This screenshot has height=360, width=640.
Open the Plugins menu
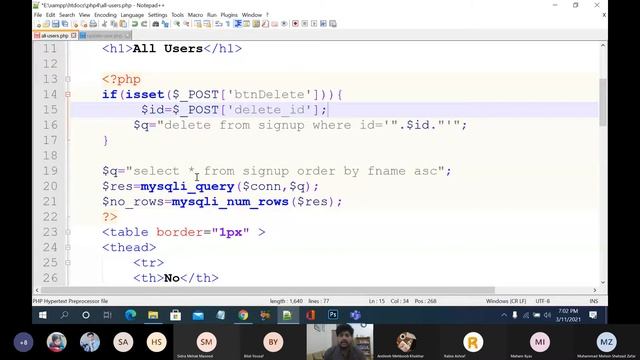point(229,15)
